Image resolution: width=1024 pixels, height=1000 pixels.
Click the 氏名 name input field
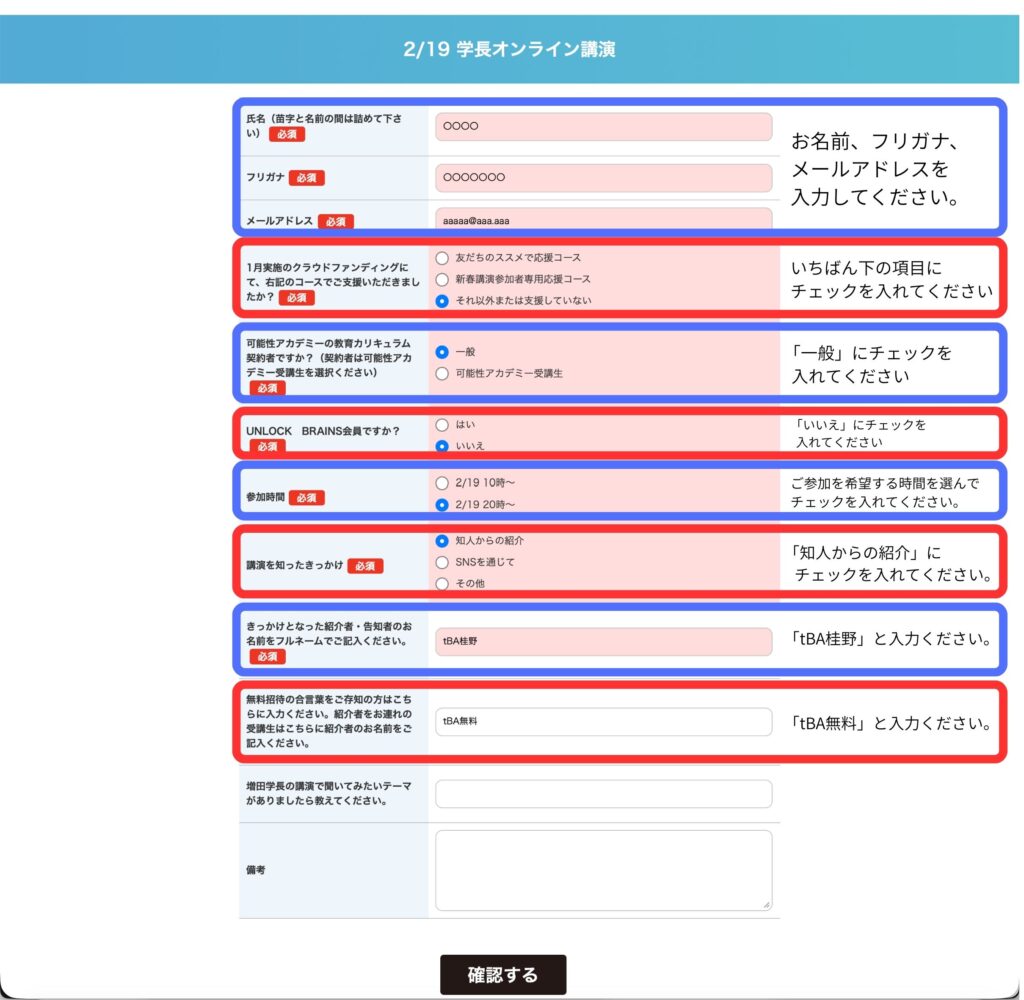pyautogui.click(x=603, y=127)
